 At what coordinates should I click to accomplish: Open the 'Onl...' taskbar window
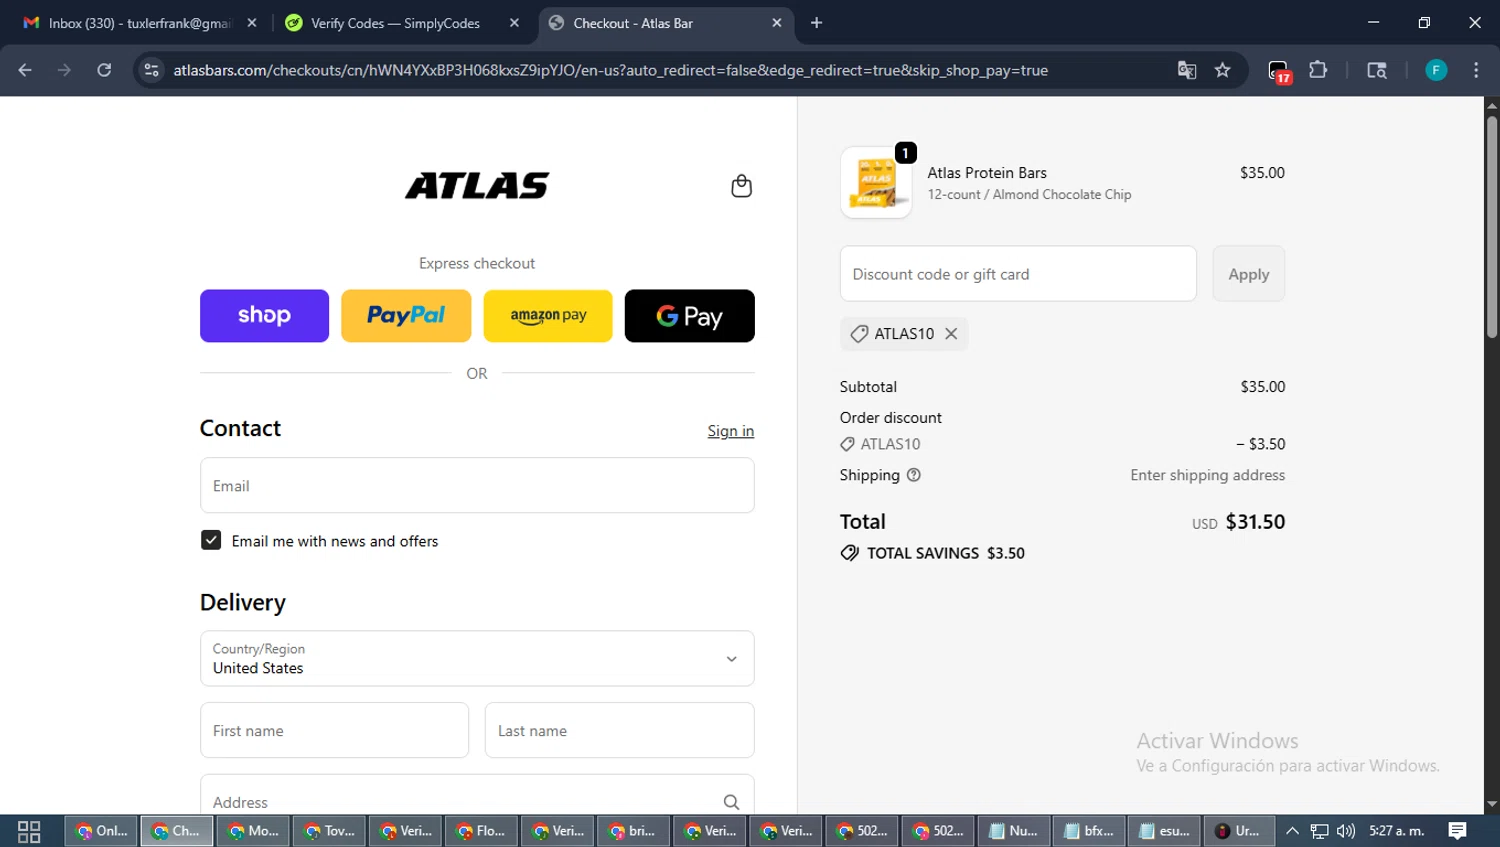point(101,831)
